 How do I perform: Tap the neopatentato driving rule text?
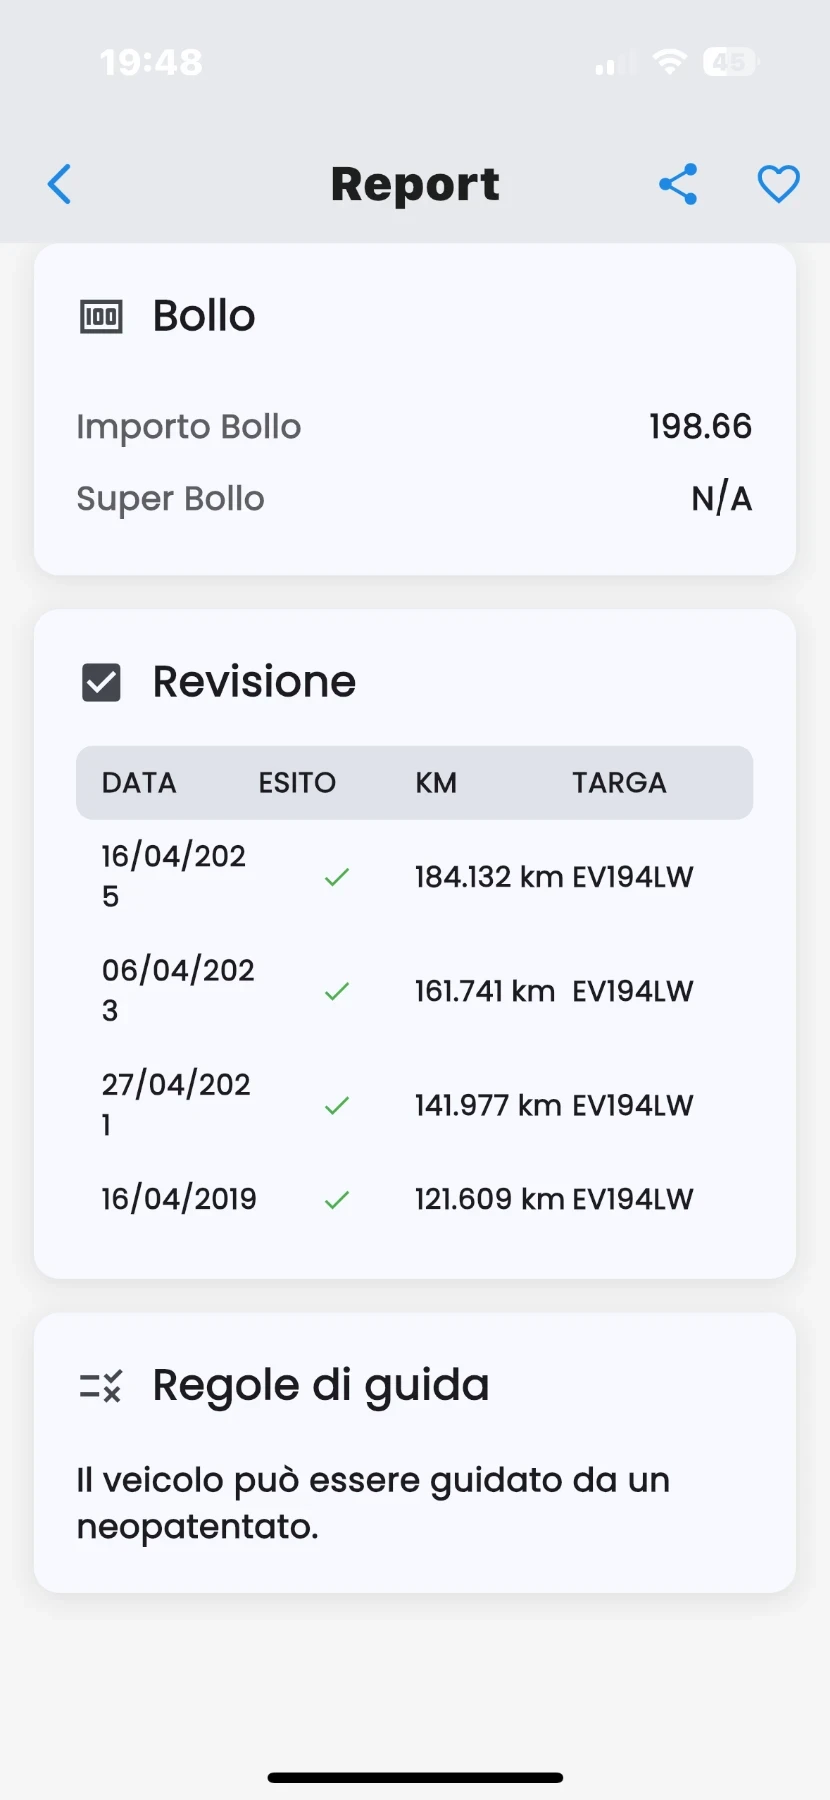point(373,1503)
